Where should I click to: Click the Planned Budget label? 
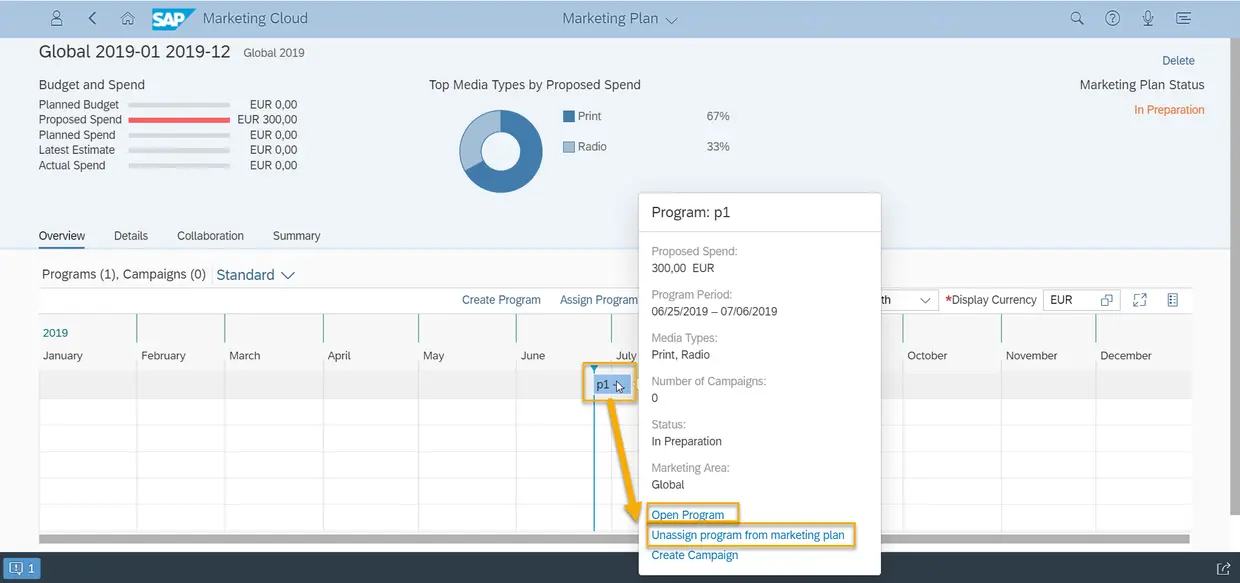79,105
